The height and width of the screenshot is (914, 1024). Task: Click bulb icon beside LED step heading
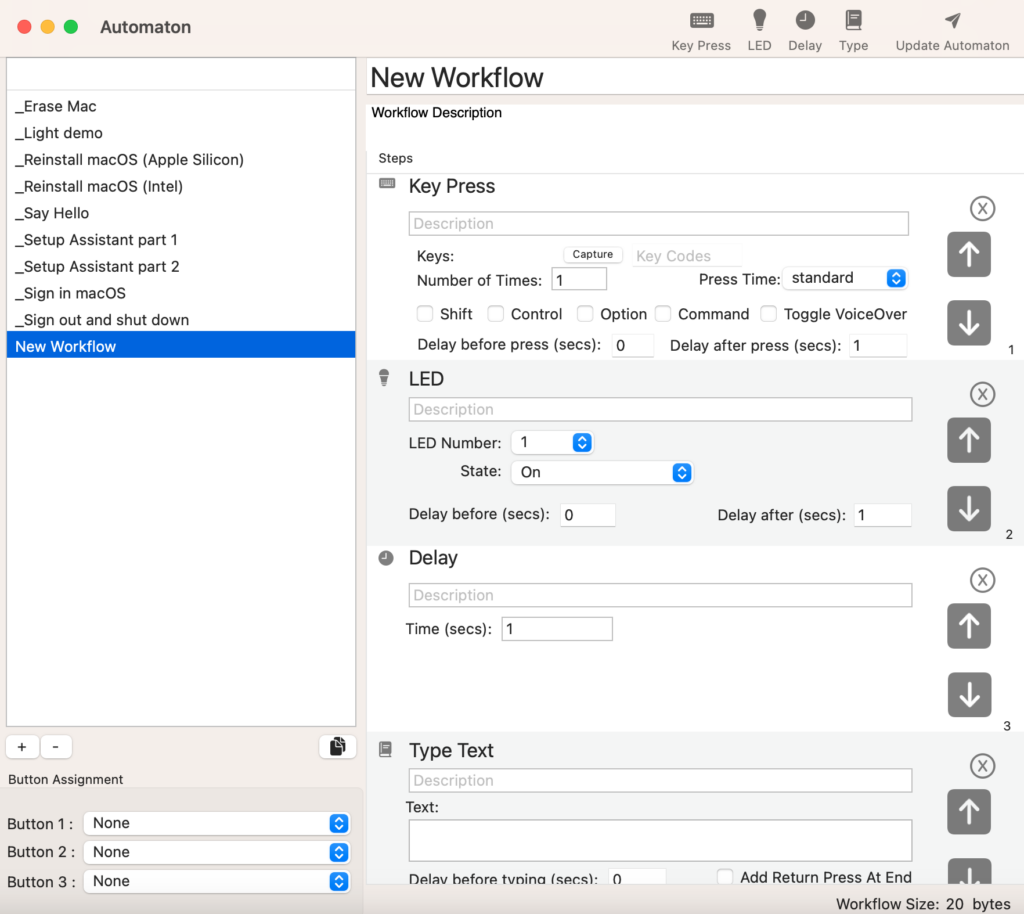coord(384,377)
